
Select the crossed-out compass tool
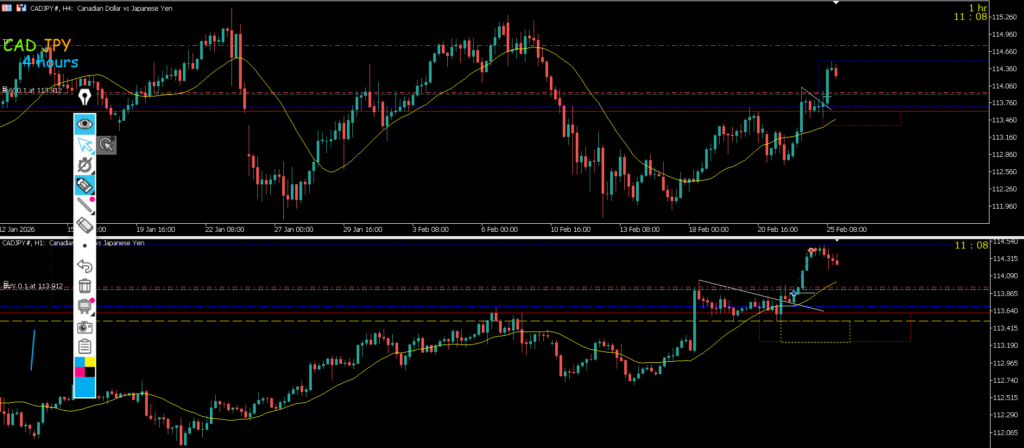(85, 165)
